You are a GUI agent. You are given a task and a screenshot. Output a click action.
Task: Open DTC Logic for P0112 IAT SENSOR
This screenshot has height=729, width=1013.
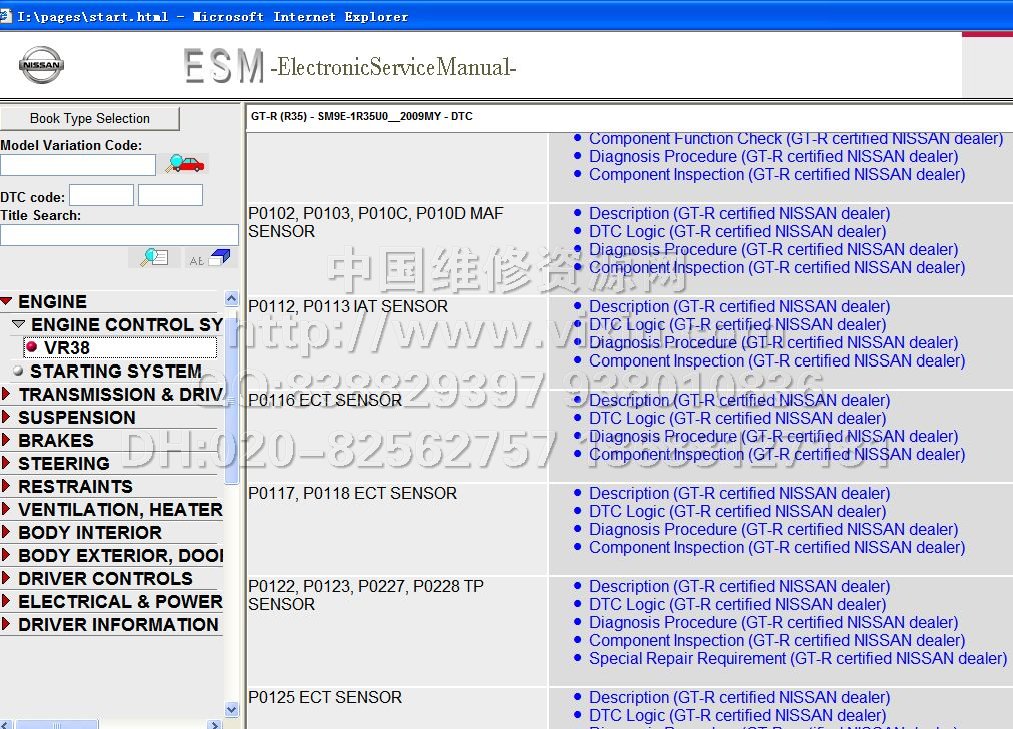[x=737, y=324]
